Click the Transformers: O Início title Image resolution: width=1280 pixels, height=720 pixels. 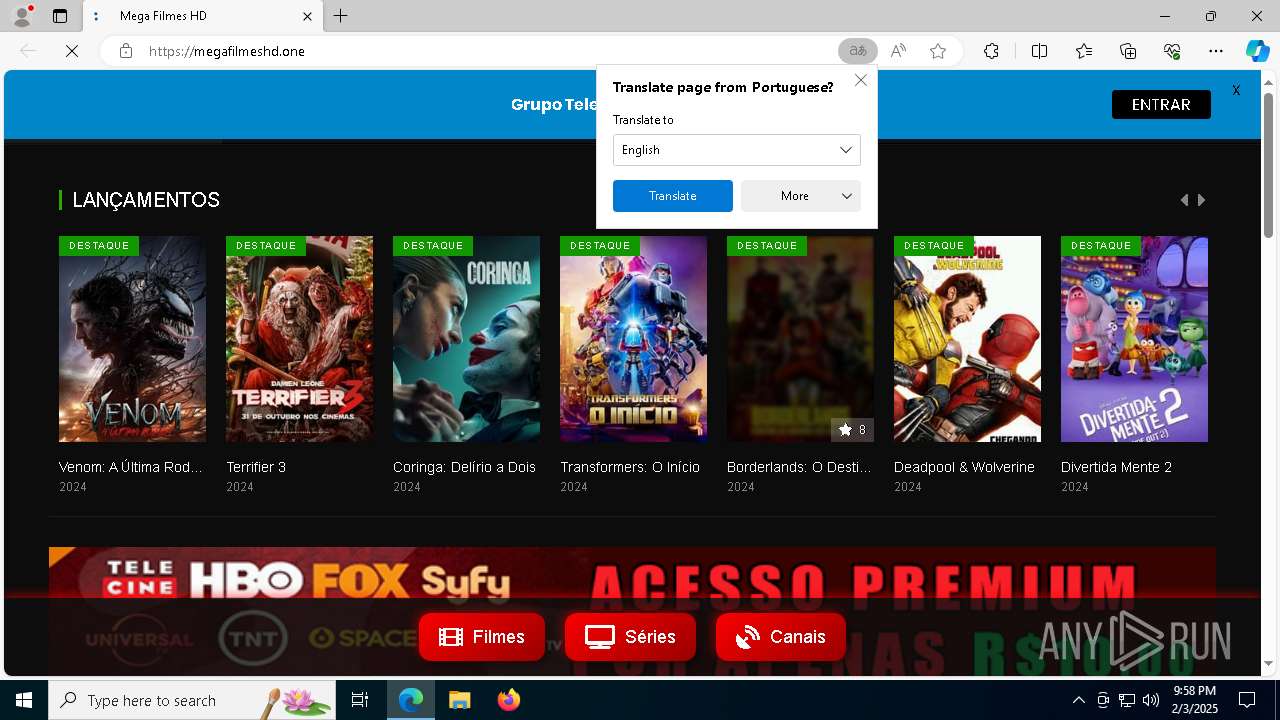pos(630,467)
